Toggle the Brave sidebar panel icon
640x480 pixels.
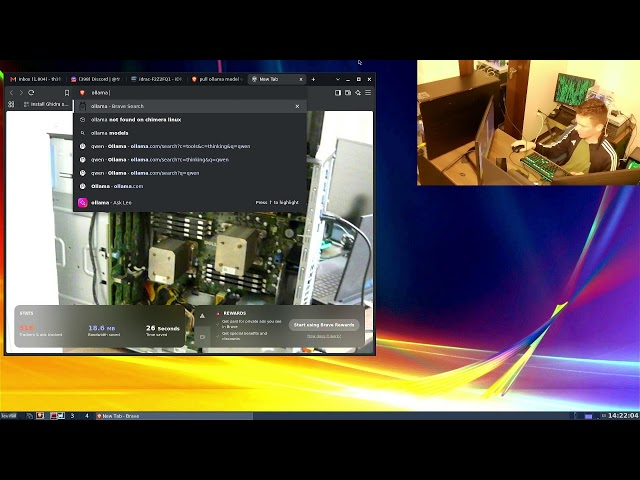[x=338, y=93]
